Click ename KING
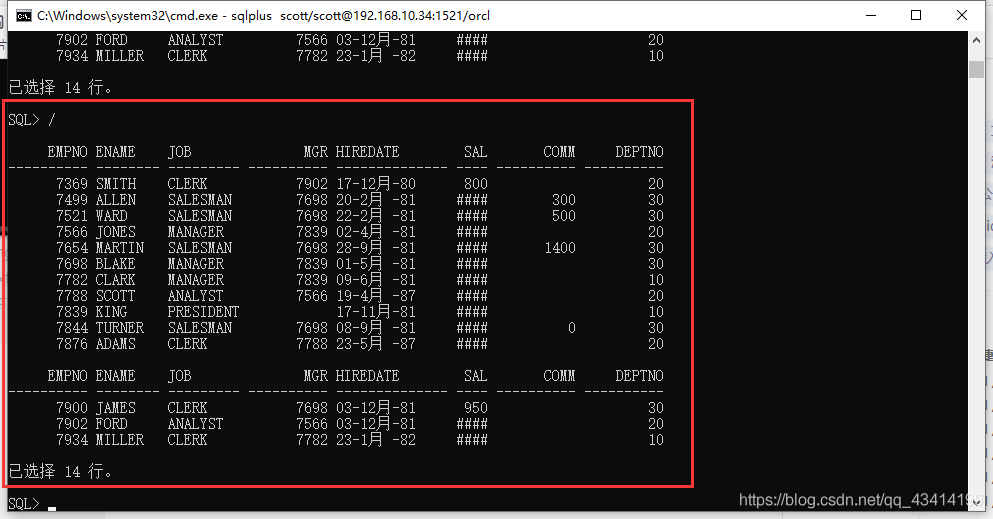993x519 pixels. pyautogui.click(x=111, y=312)
